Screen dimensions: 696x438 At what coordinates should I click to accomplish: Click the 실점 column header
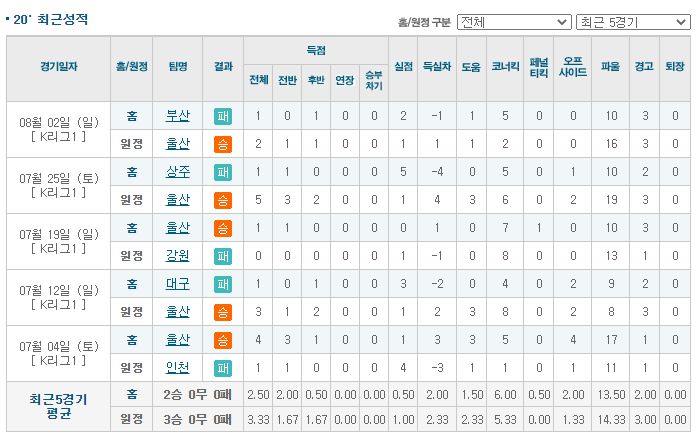pyautogui.click(x=403, y=67)
